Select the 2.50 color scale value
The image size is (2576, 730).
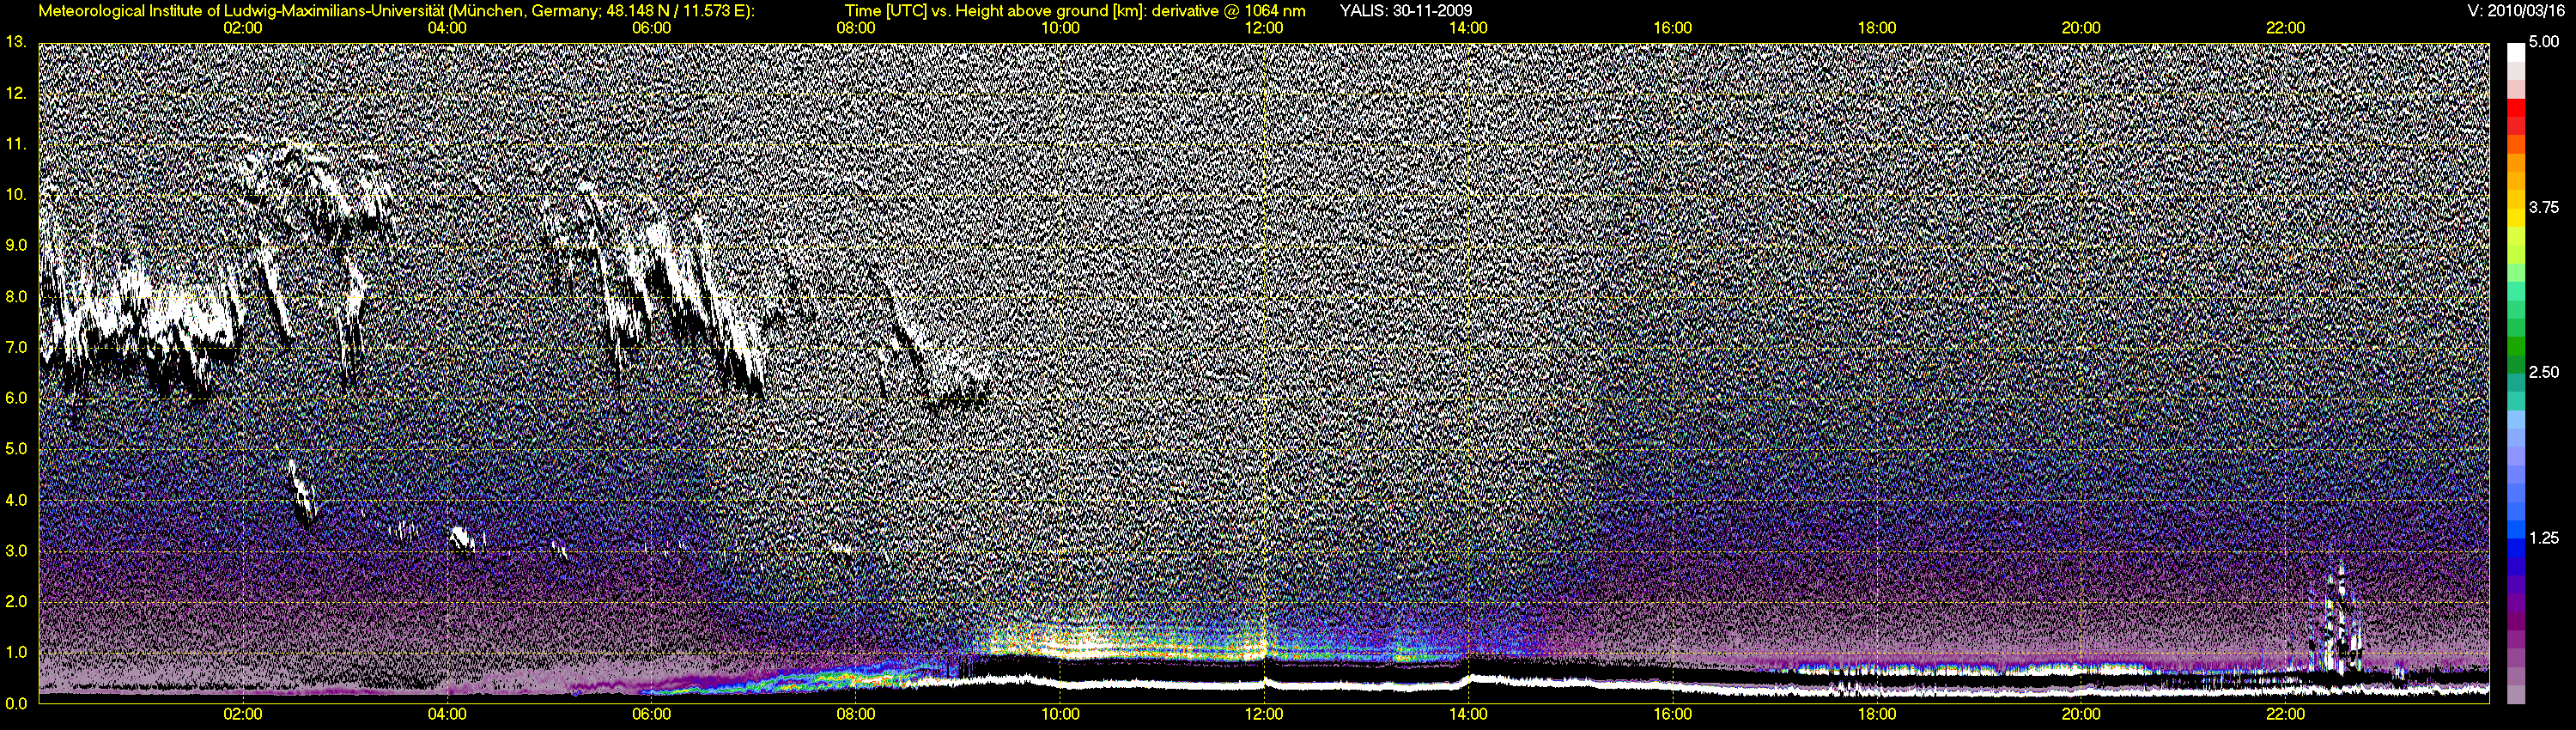click(x=2544, y=372)
